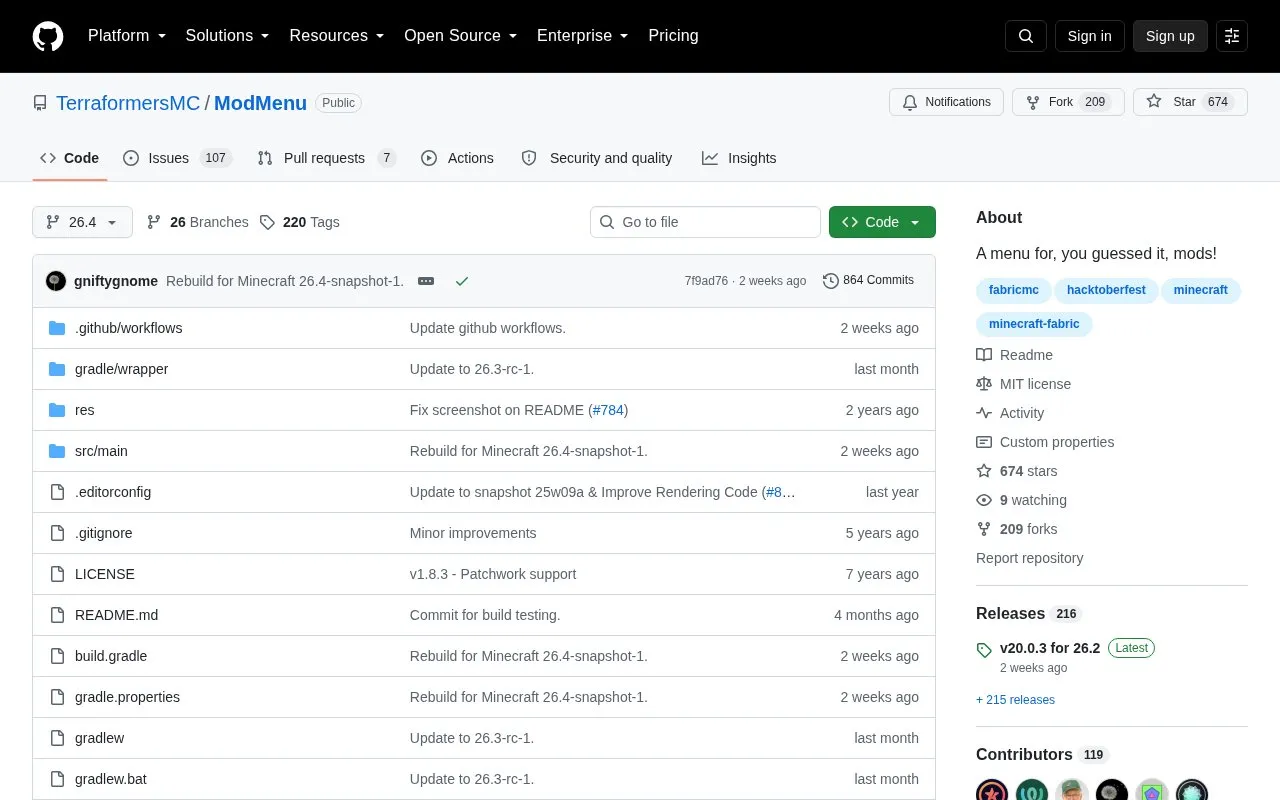Expand the Resources menu in header
The image size is (1280, 800).
[x=337, y=36]
